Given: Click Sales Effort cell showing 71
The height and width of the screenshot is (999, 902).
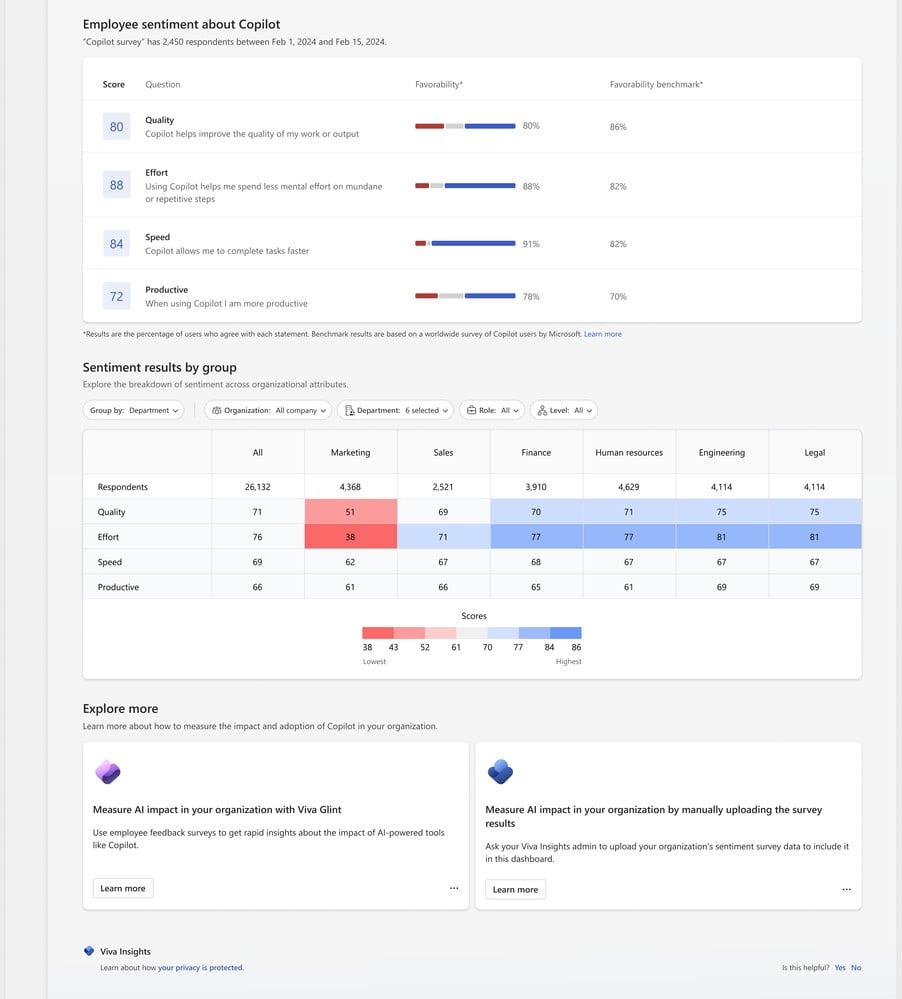Looking at the screenshot, I should 443,536.
